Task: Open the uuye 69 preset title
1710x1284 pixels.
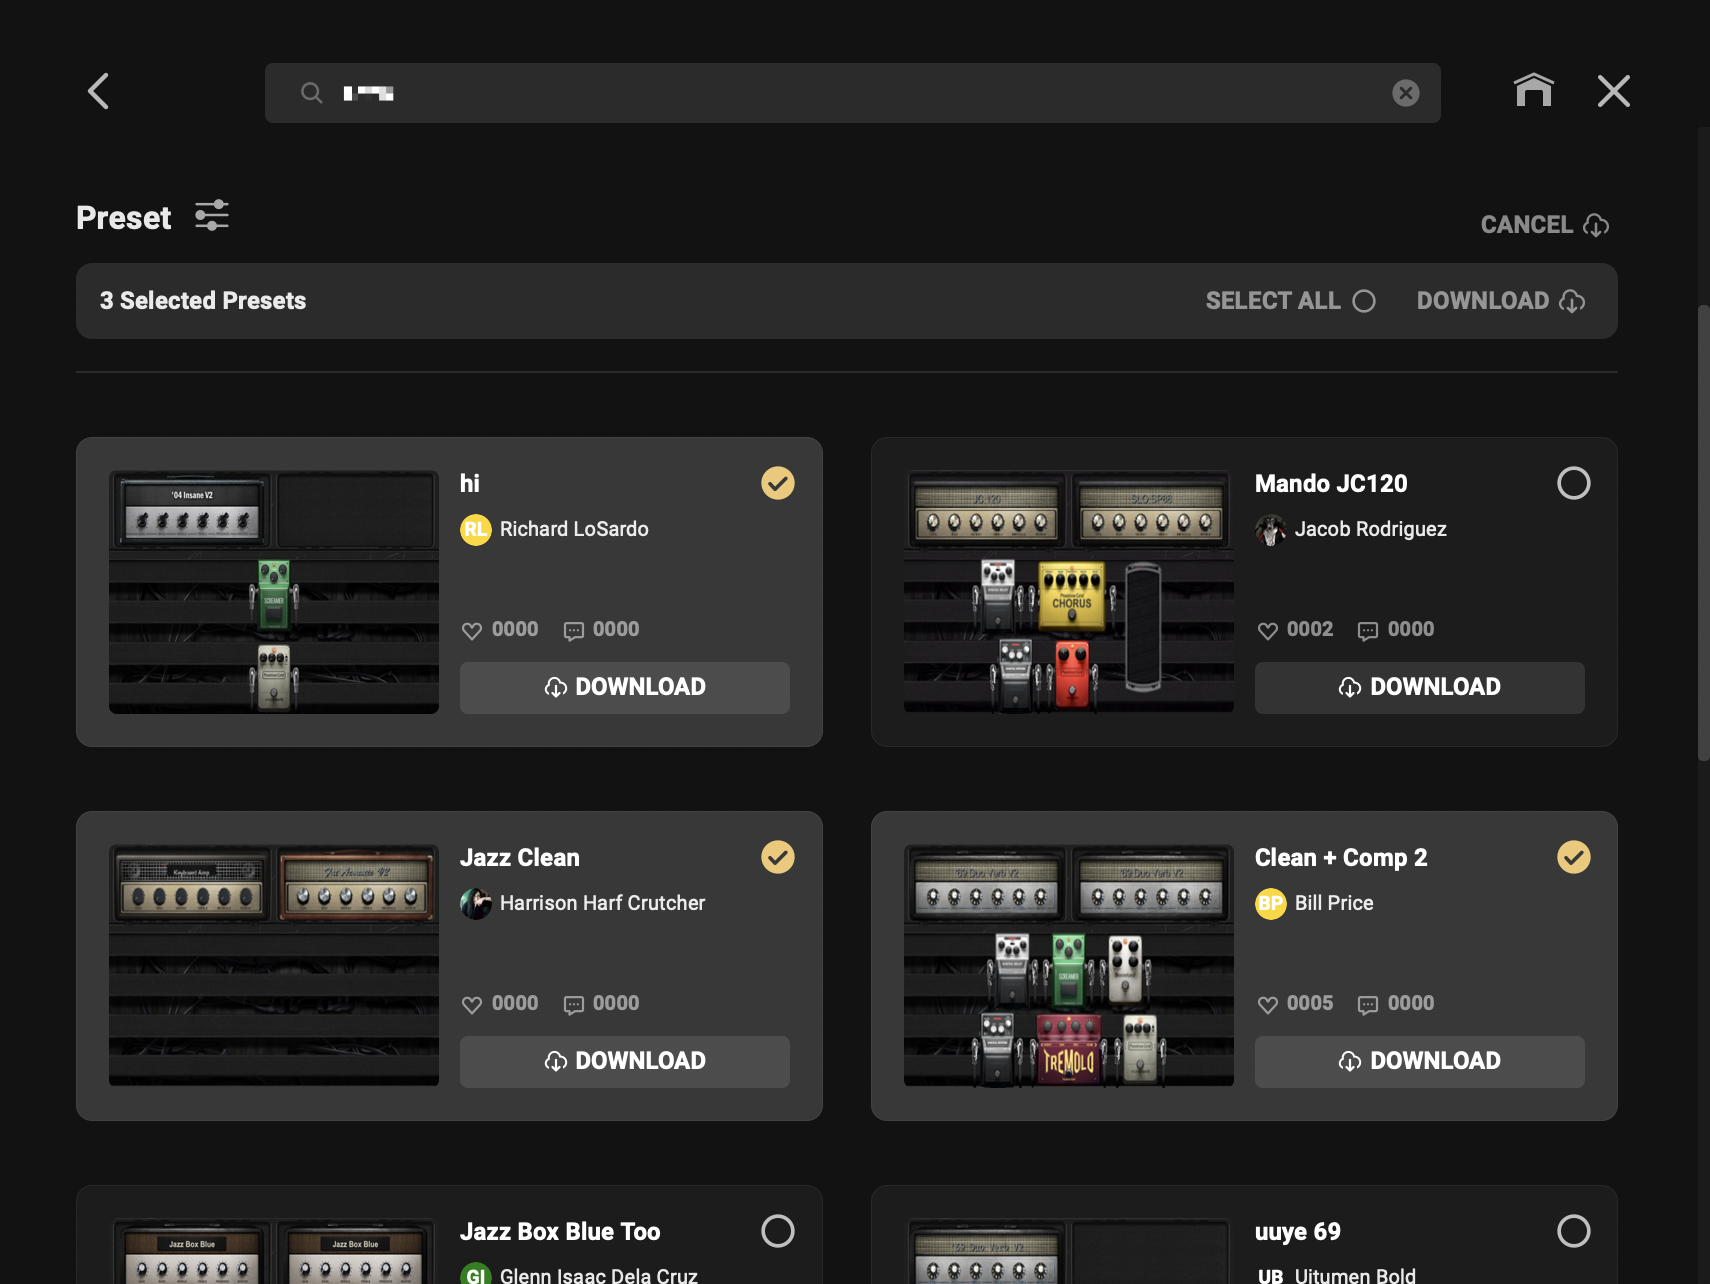Action: pyautogui.click(x=1298, y=1232)
